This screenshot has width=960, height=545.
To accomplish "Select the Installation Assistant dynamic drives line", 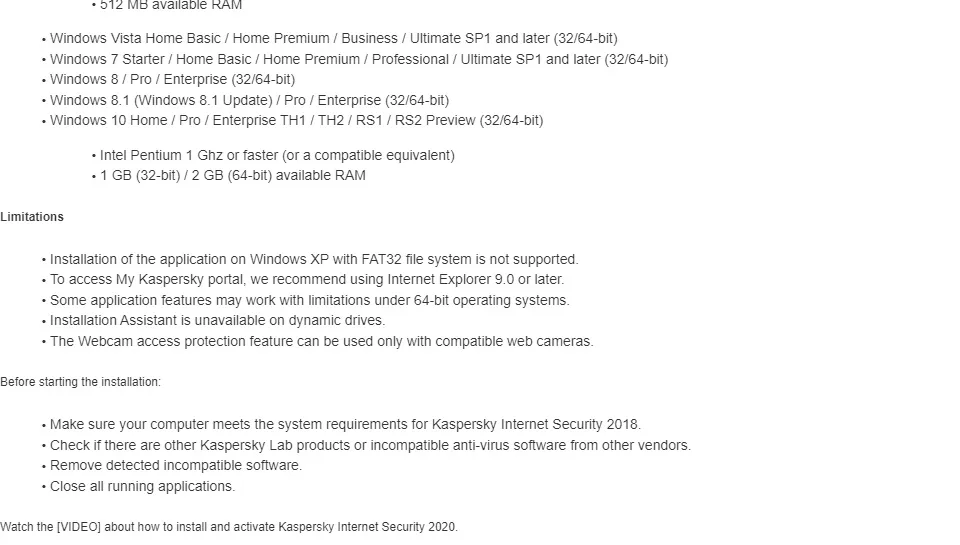I will pos(217,321).
